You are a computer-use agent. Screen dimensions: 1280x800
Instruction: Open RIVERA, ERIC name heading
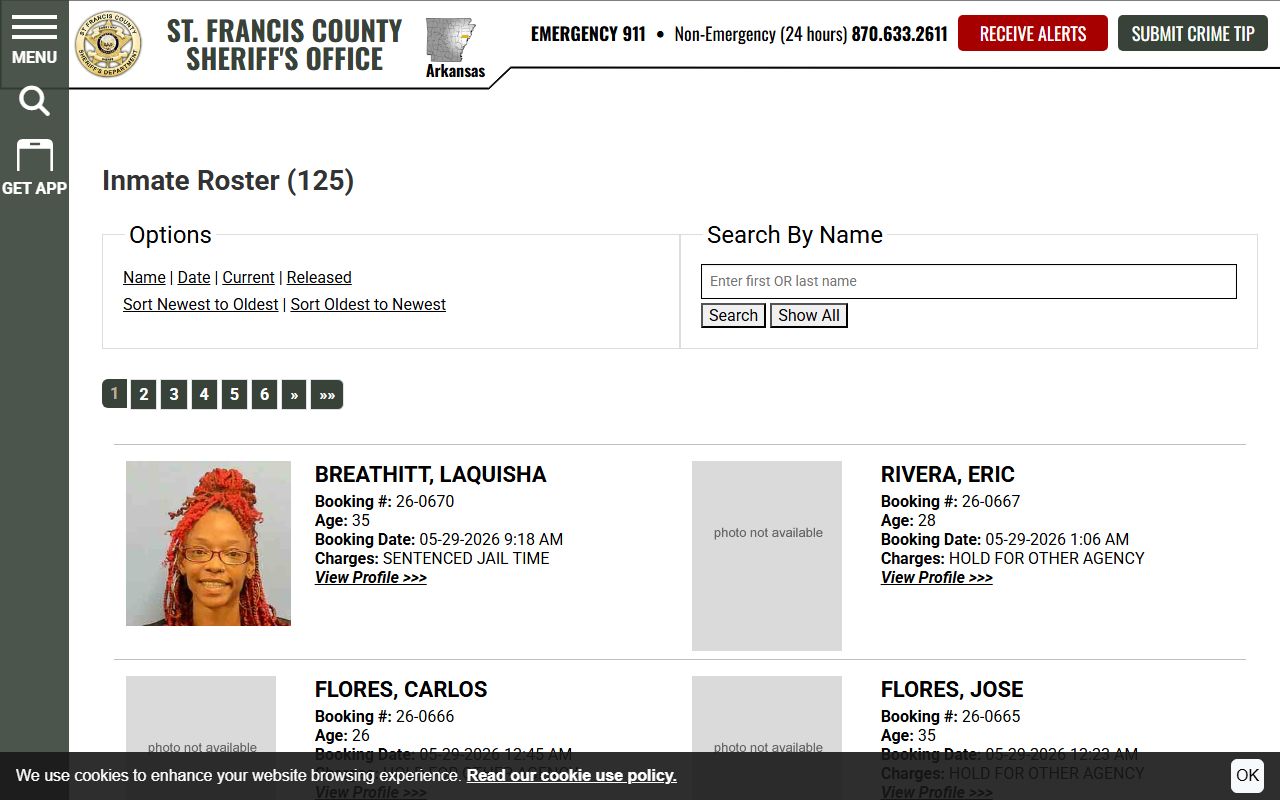948,474
